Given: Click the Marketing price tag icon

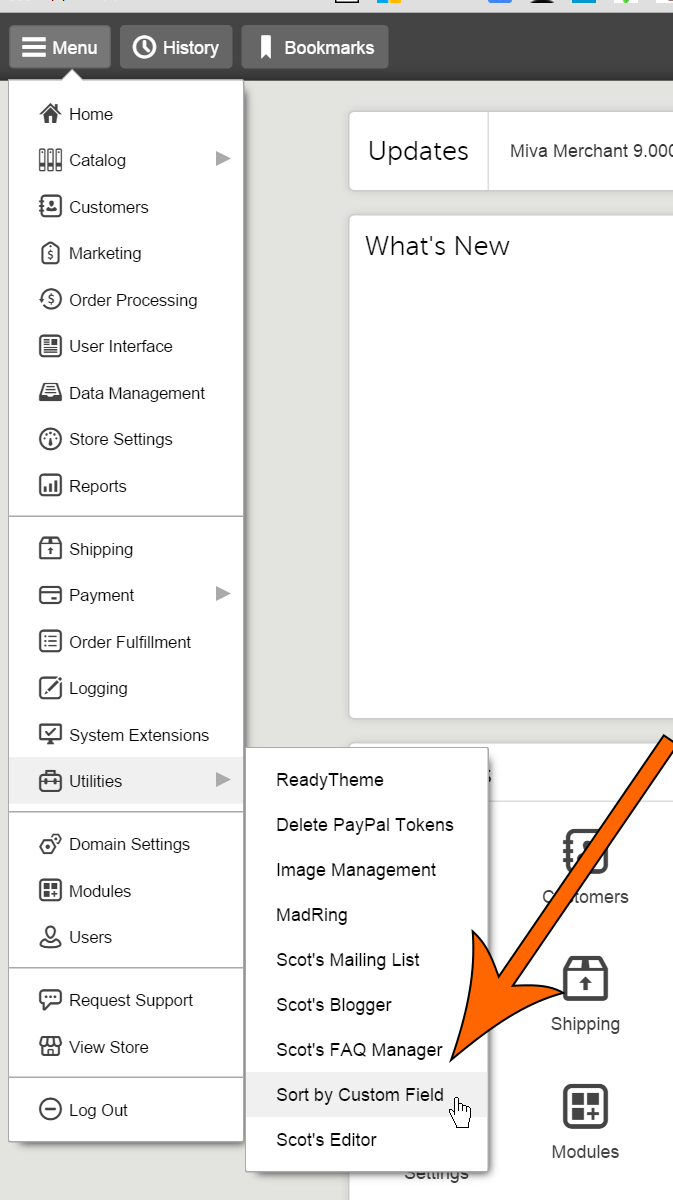Looking at the screenshot, I should click(50, 253).
